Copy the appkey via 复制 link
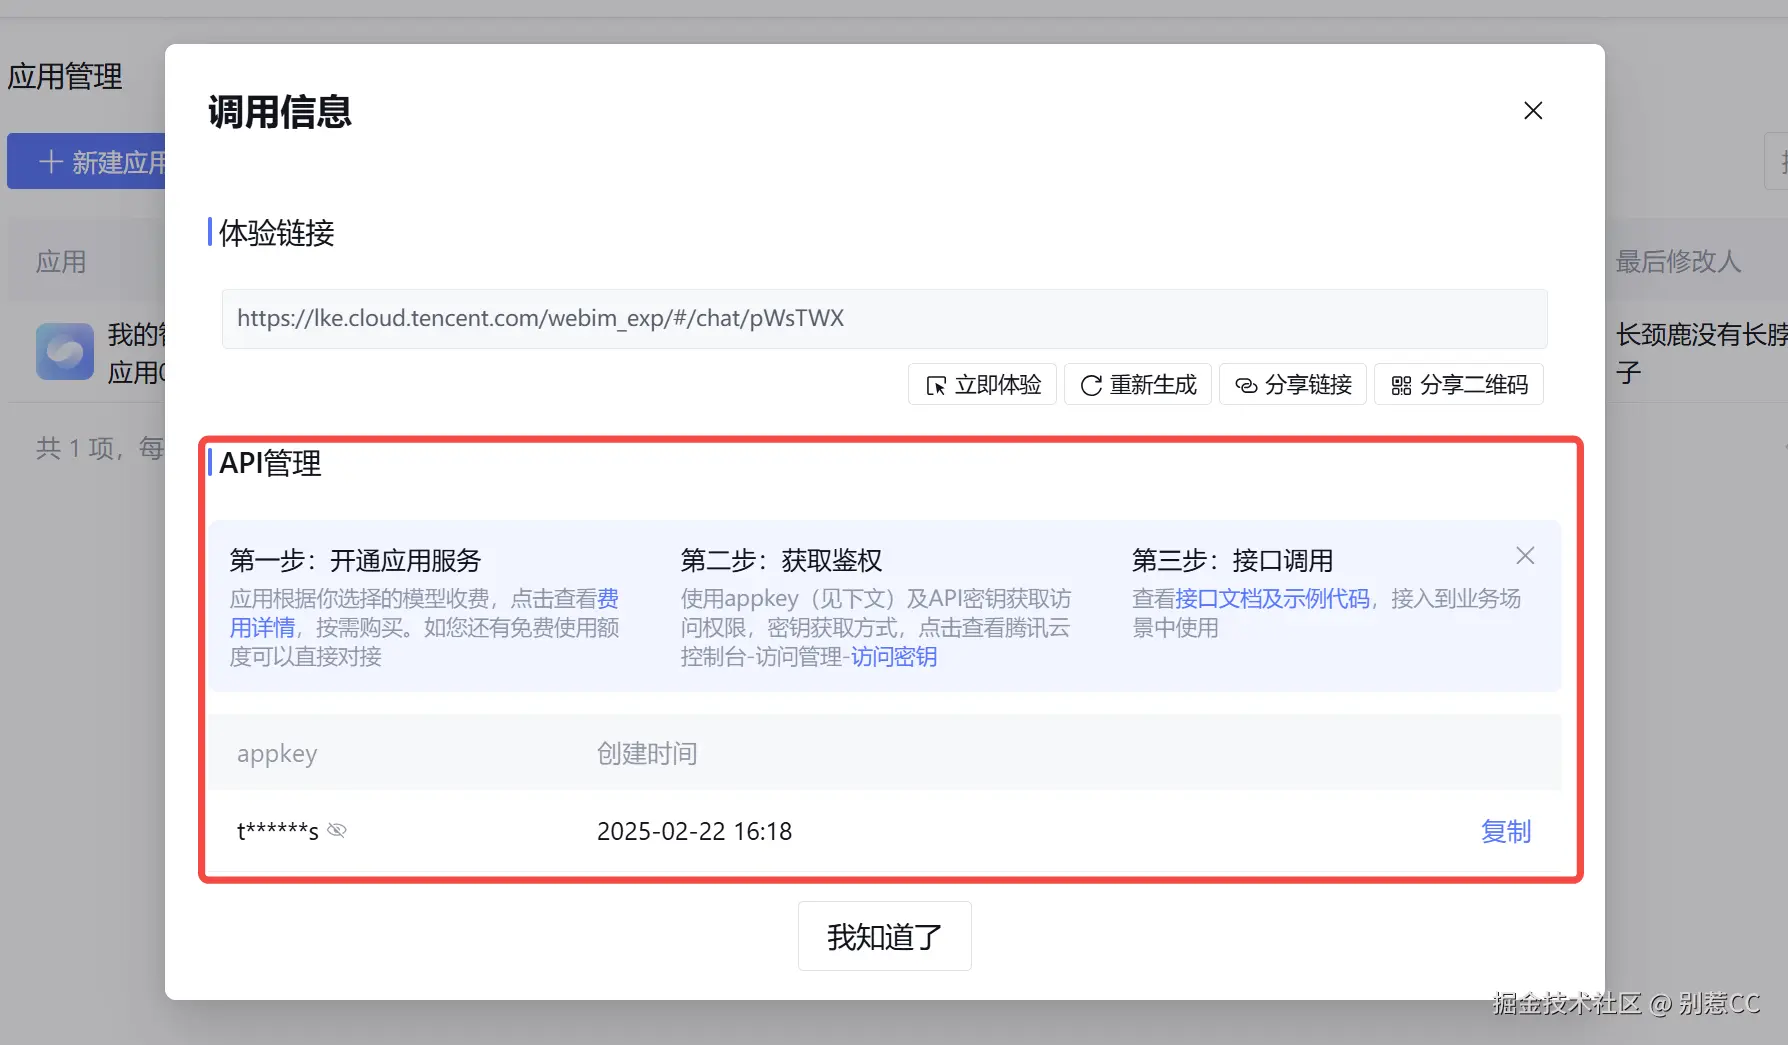The width and height of the screenshot is (1788, 1045). 1506,831
